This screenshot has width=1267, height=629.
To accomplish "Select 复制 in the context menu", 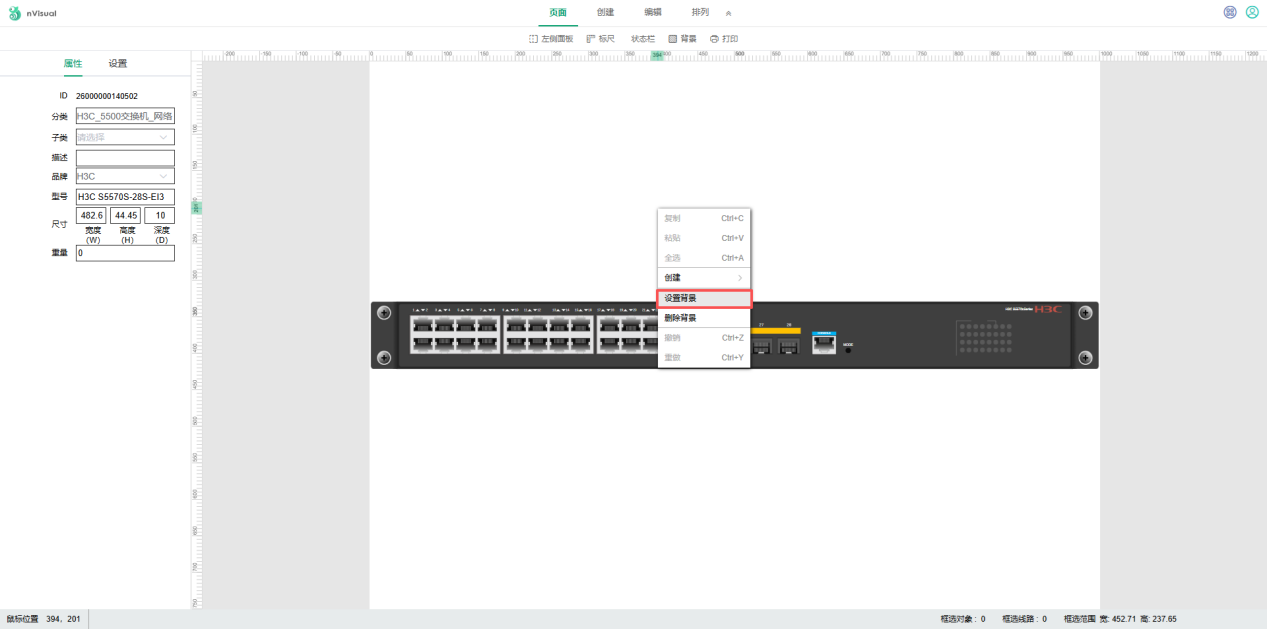I will (704, 218).
